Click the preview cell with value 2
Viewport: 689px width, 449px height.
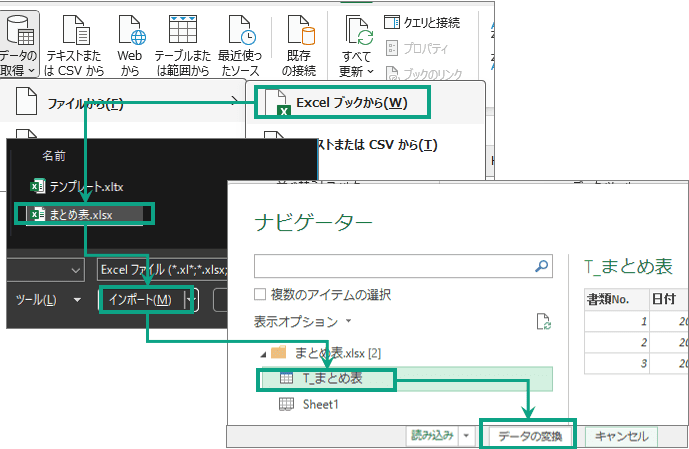click(616, 342)
